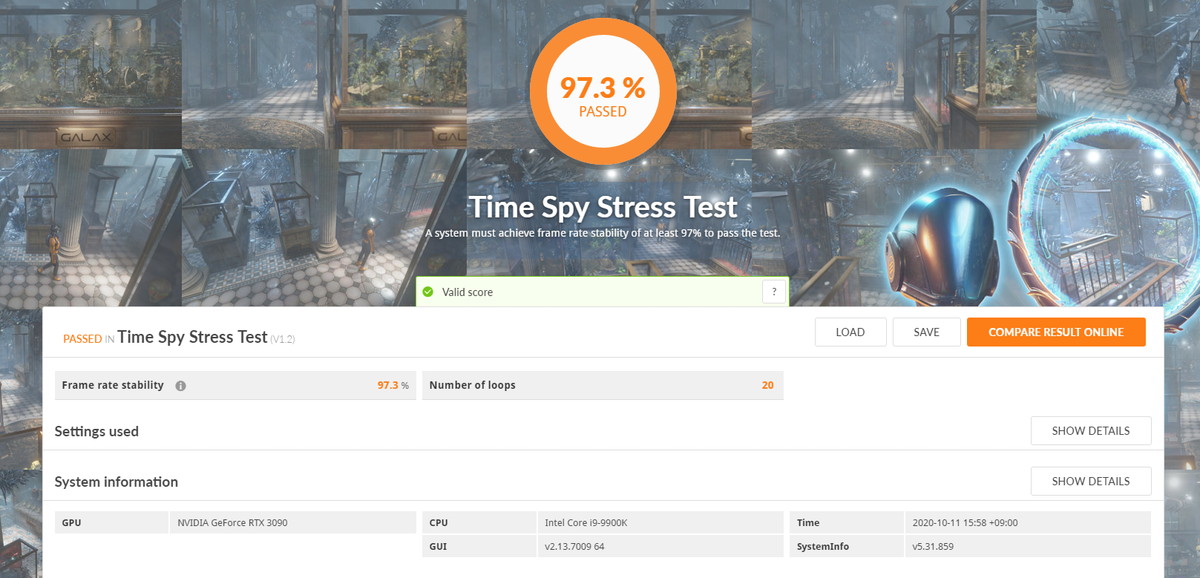Click the System information heading
Image resolution: width=1200 pixels, height=578 pixels.
(x=116, y=482)
